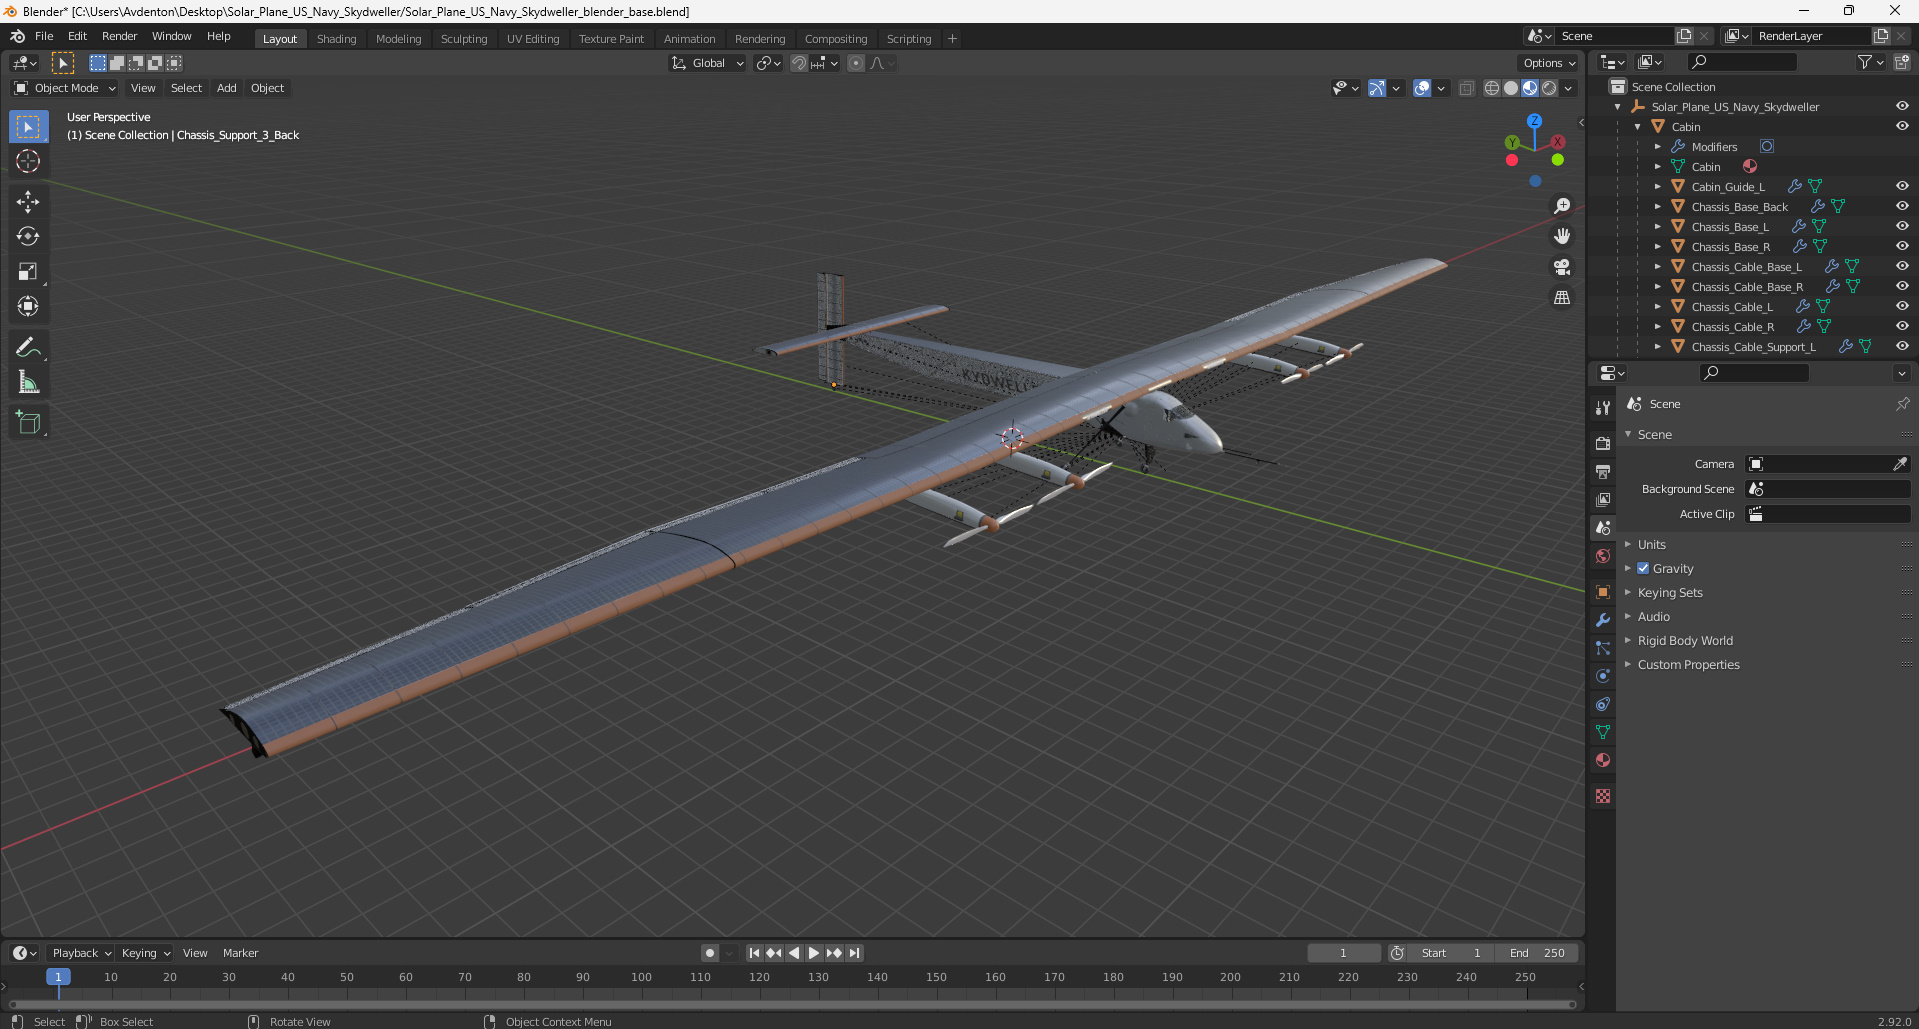
Task: Open the Add menu in viewport
Action: coord(227,88)
